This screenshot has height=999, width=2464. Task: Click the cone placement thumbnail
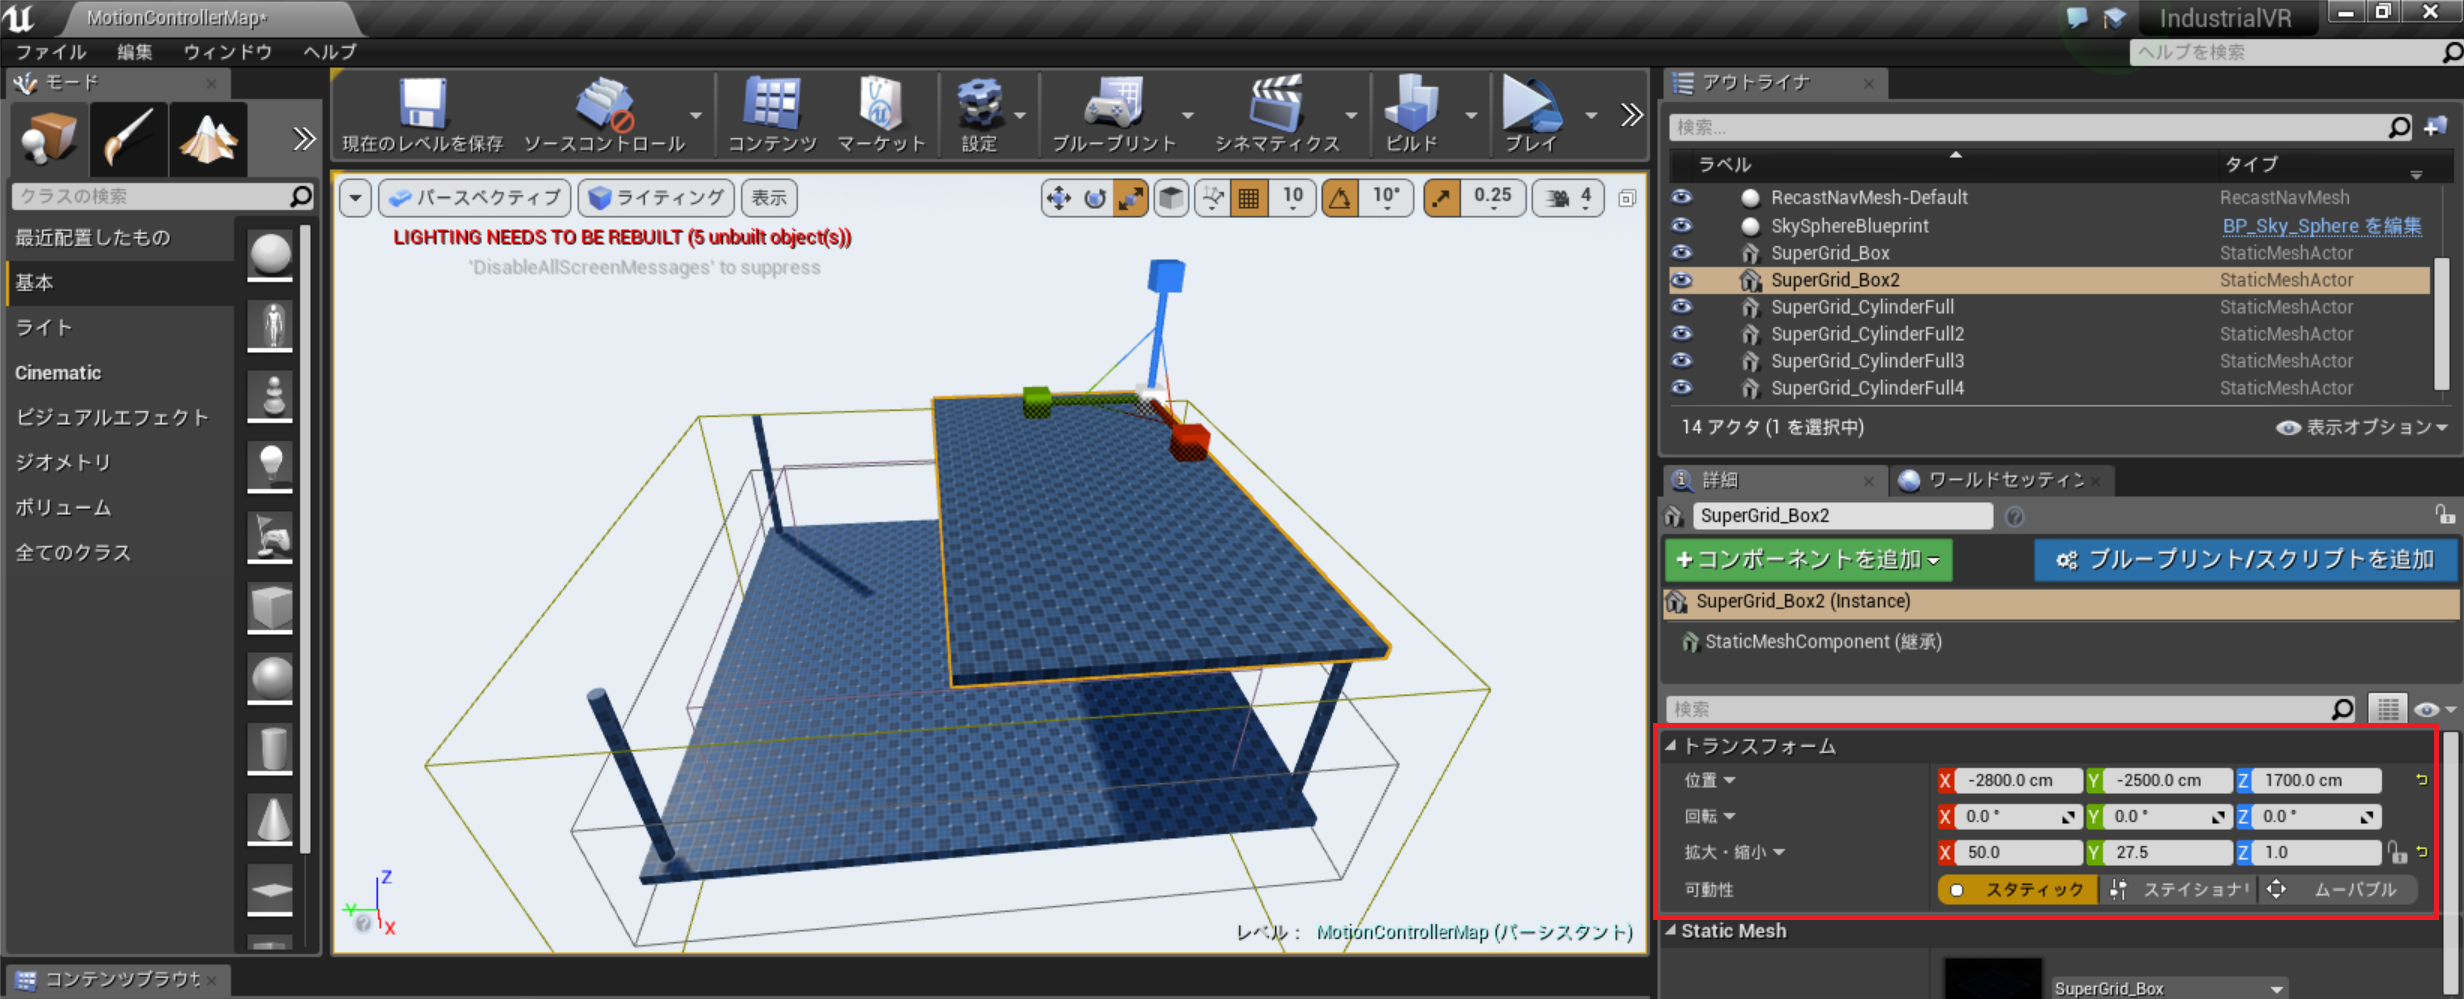click(270, 820)
